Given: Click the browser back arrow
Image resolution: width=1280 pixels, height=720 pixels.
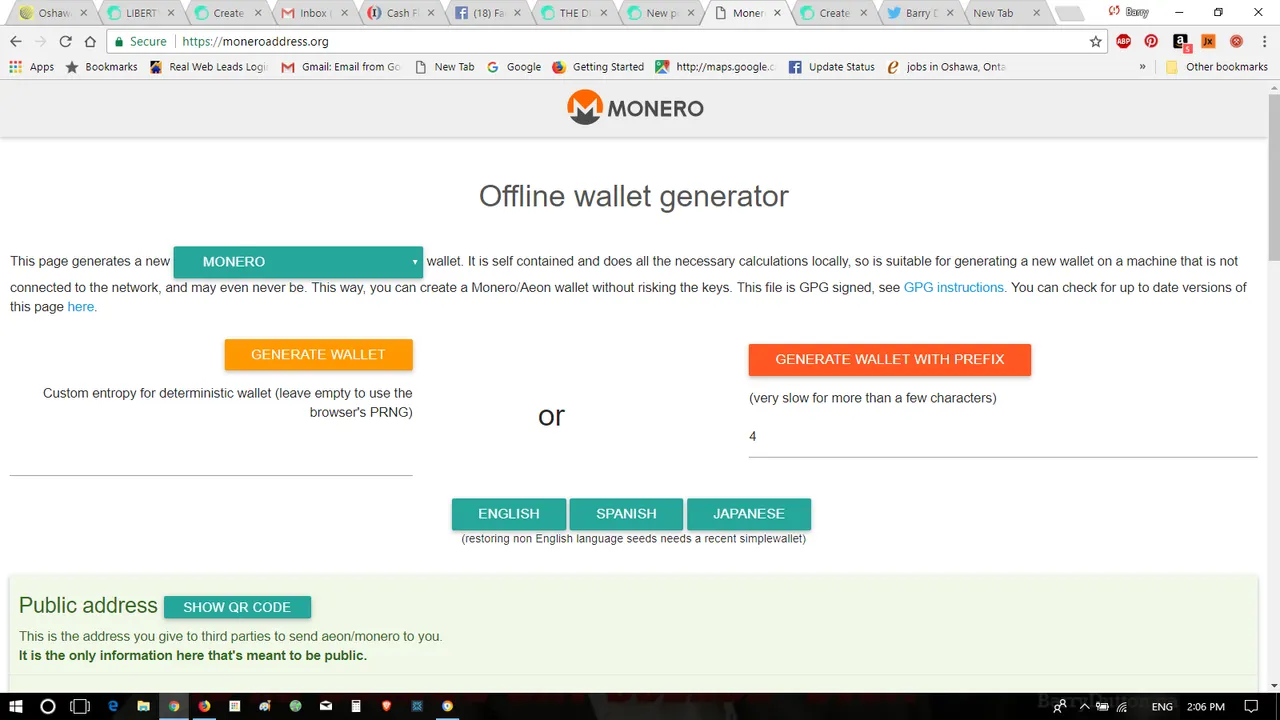Looking at the screenshot, I should click(16, 41).
